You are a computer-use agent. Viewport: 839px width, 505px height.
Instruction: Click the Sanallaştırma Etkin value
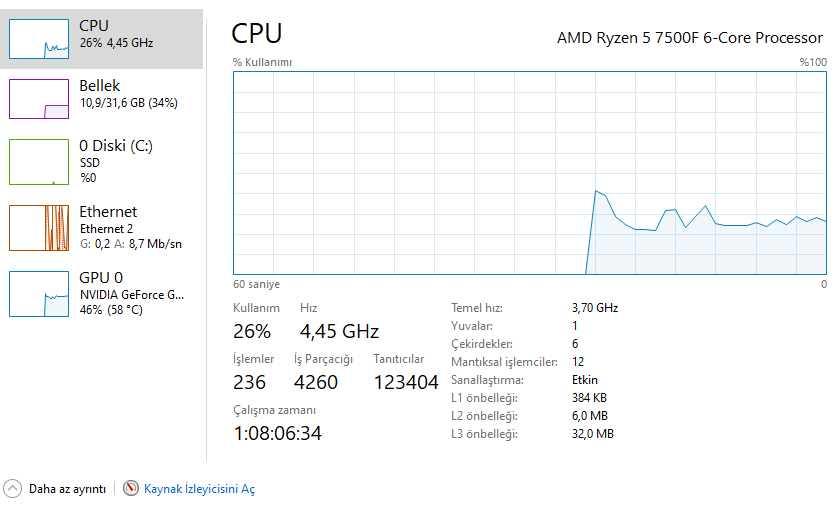[586, 380]
